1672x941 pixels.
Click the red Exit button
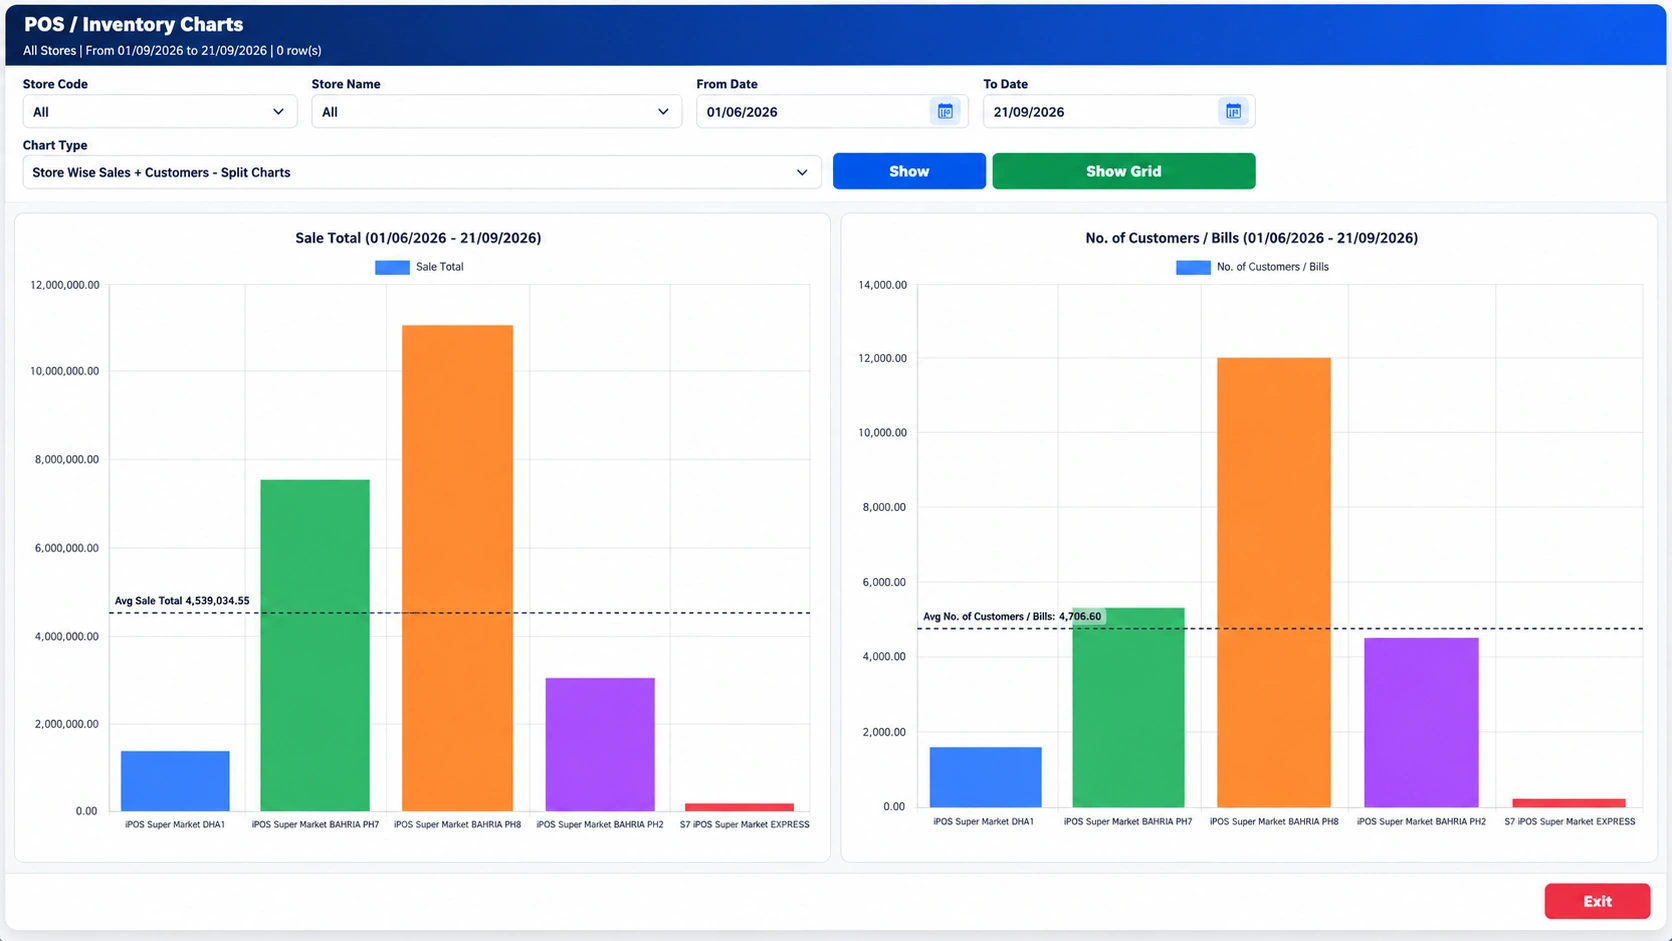point(1597,901)
